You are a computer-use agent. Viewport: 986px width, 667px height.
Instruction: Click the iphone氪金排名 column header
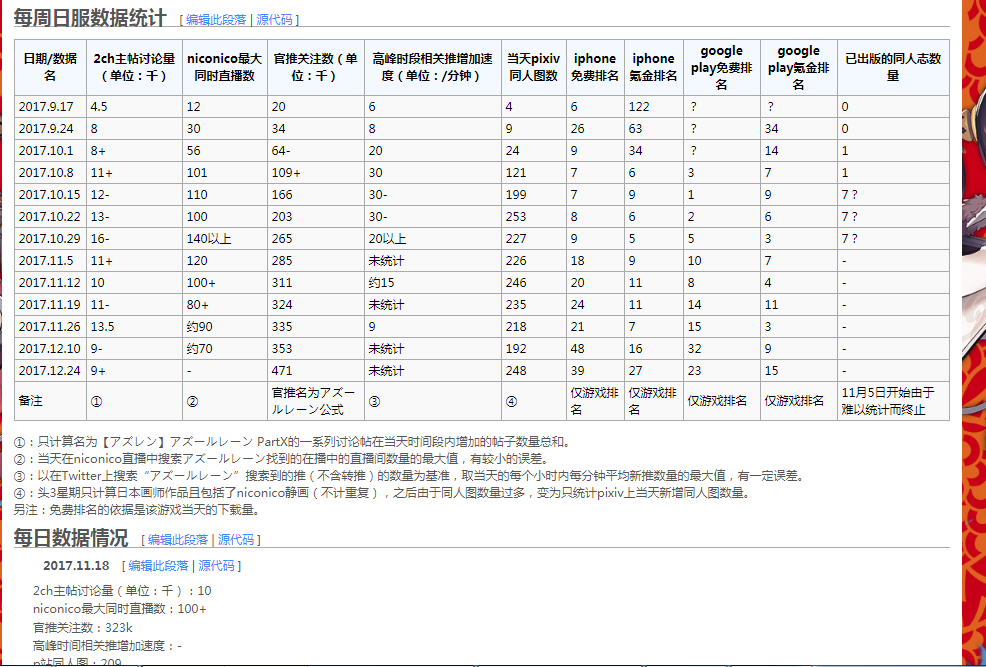point(653,67)
